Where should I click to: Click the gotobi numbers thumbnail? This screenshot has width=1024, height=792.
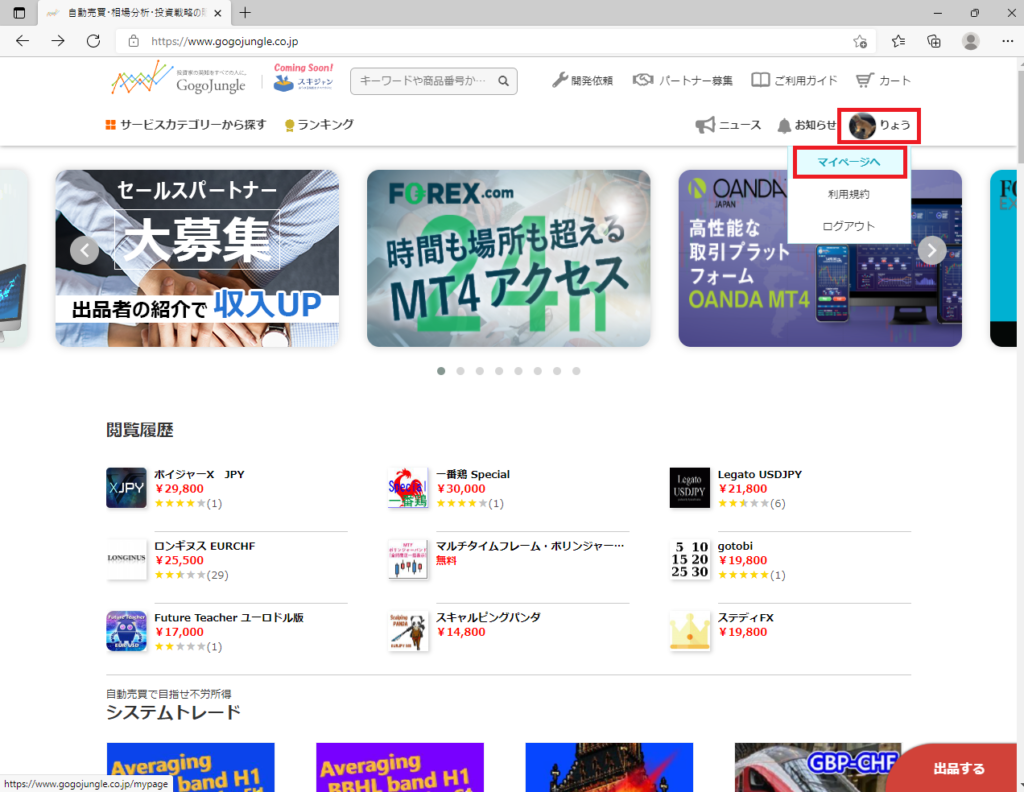(x=690, y=559)
